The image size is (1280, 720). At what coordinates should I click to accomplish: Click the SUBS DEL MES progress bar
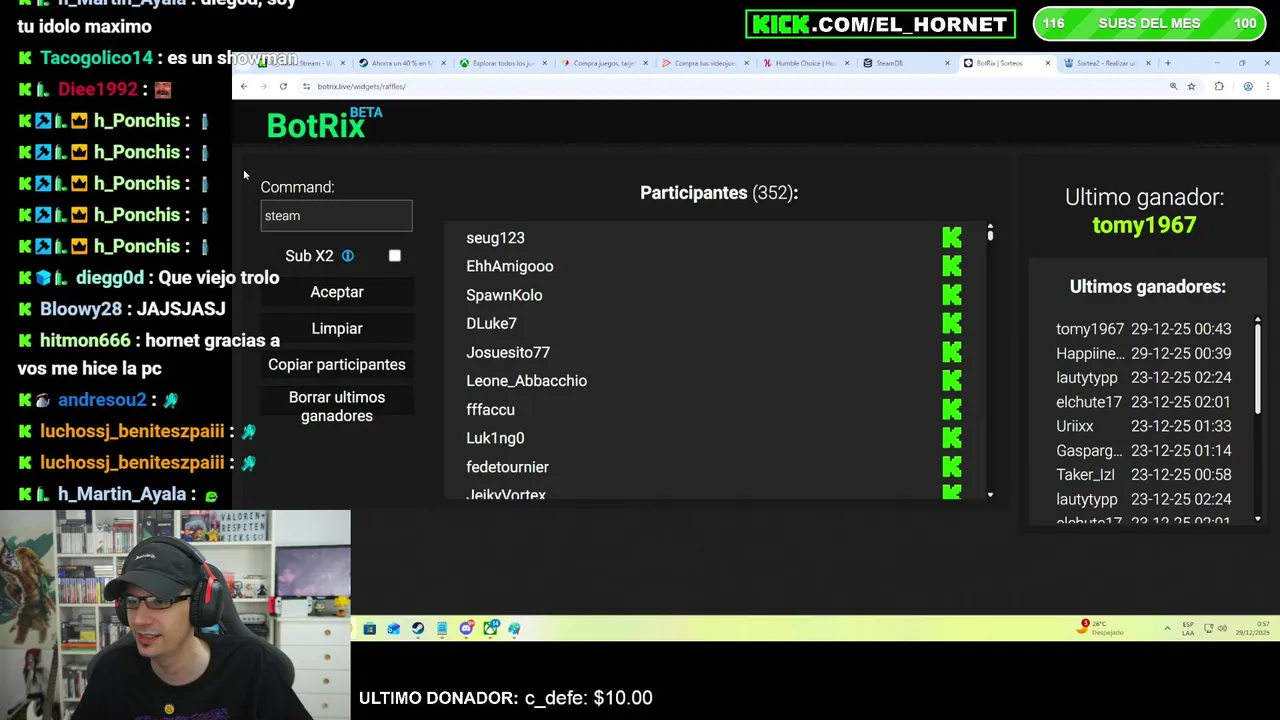point(1149,24)
